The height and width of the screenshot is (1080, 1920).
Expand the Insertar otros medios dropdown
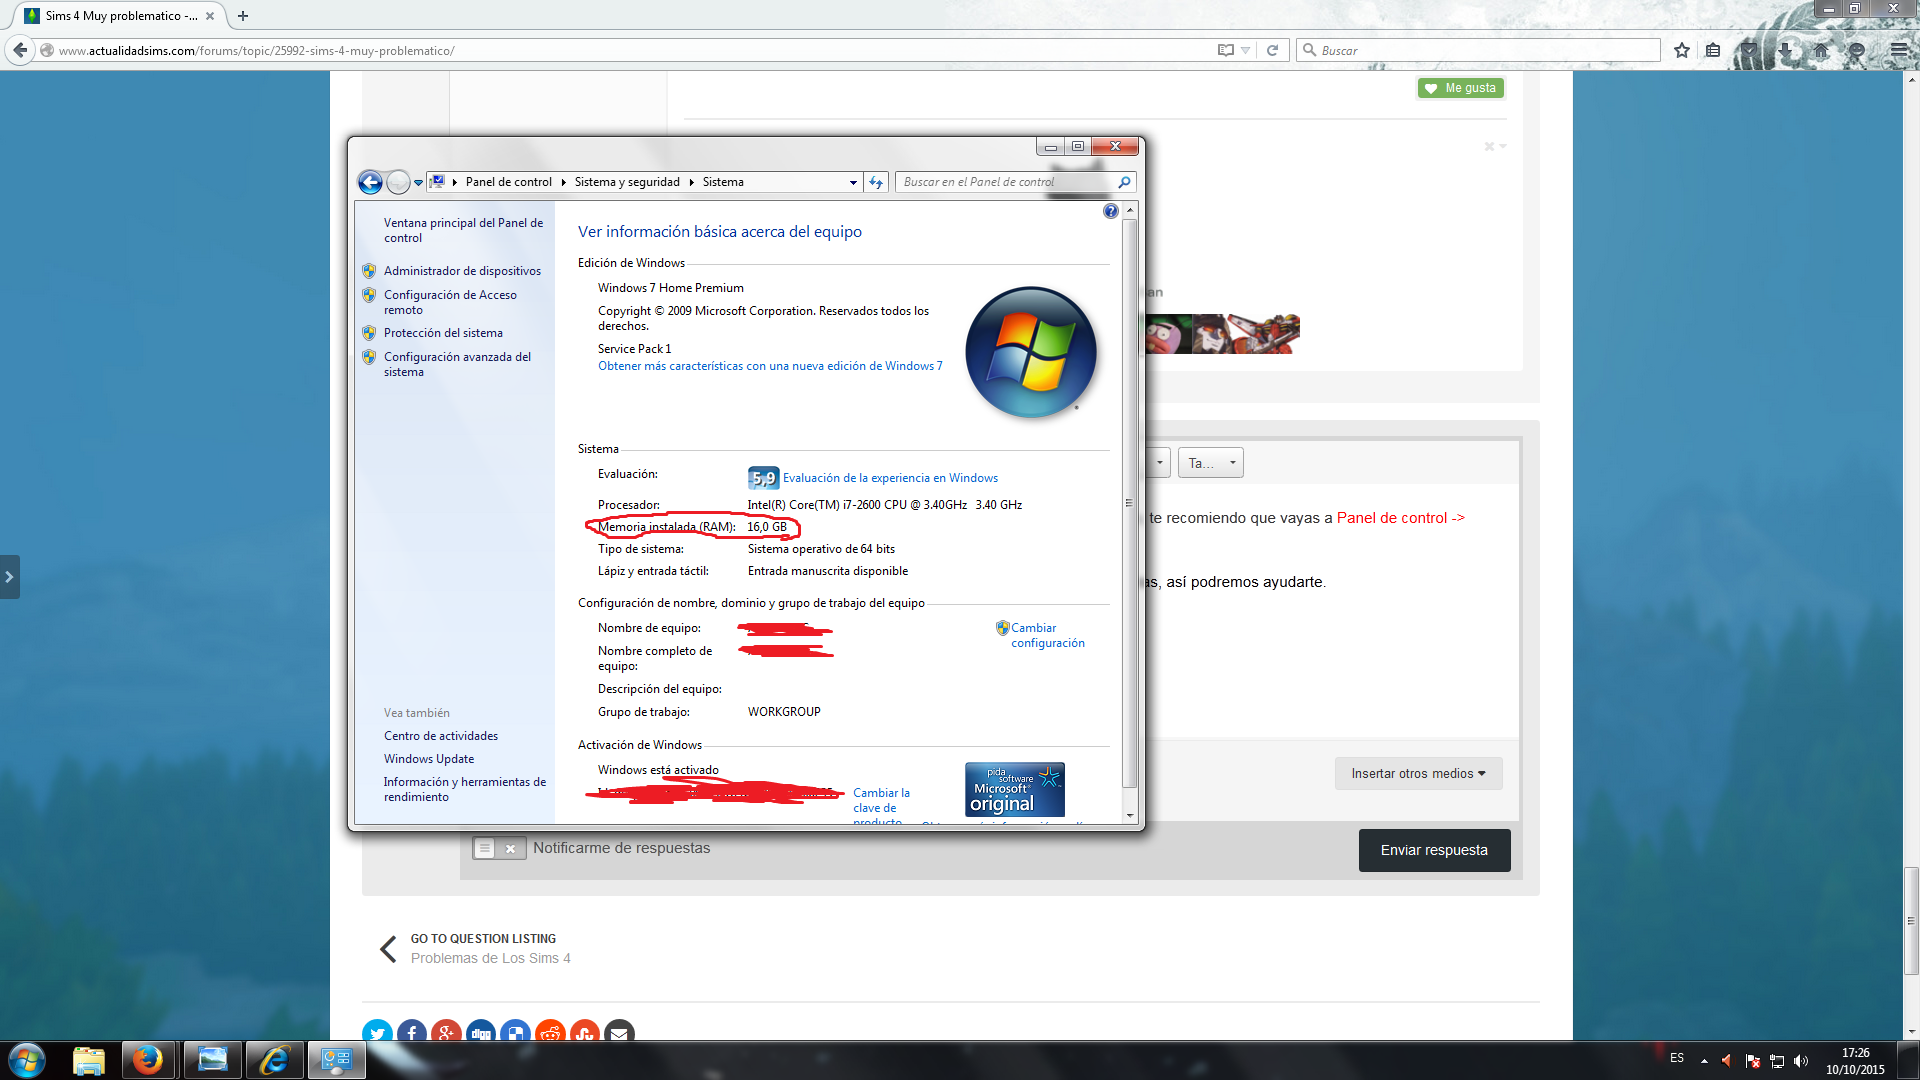(x=1417, y=773)
